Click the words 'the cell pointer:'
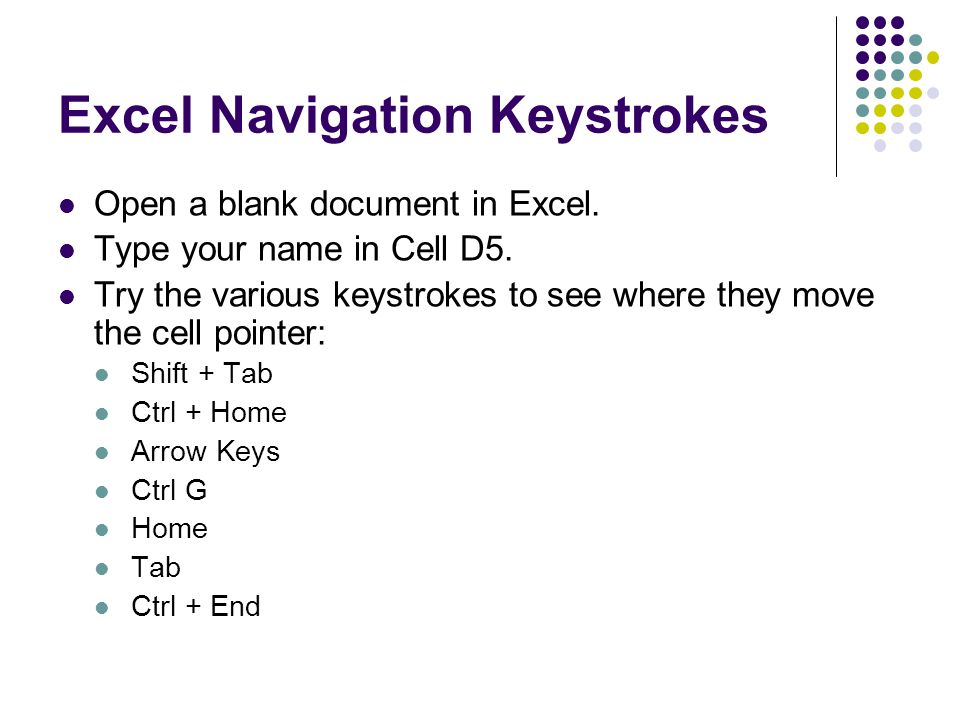 209,334
